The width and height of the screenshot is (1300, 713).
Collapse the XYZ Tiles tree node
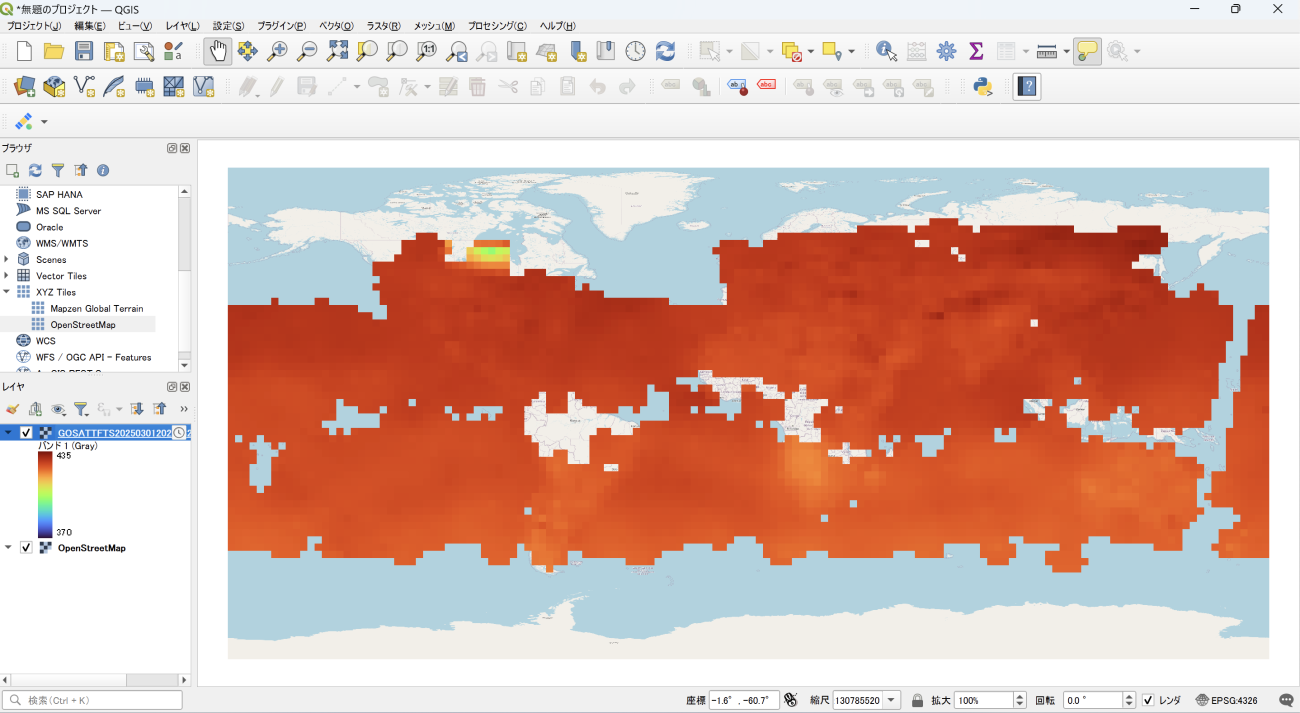7,292
